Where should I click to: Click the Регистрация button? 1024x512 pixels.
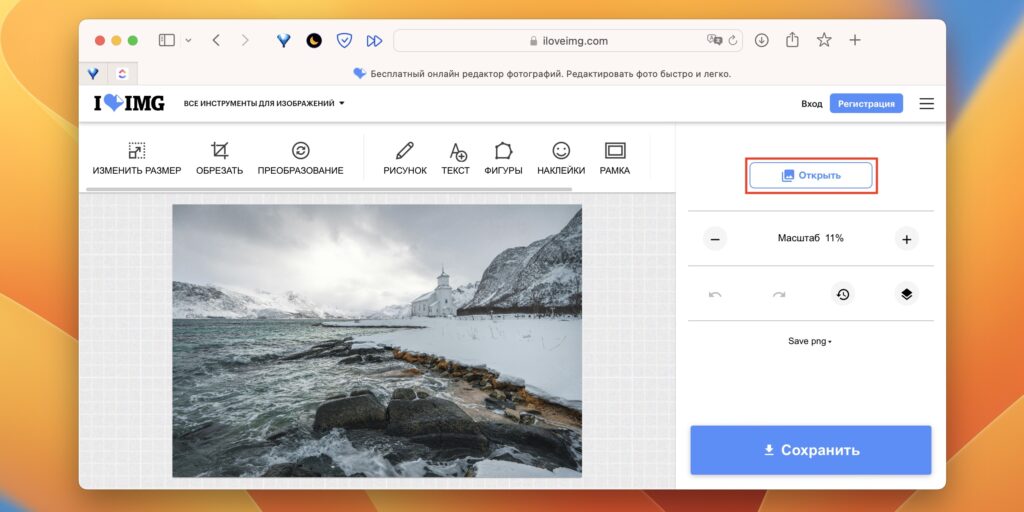[866, 104]
